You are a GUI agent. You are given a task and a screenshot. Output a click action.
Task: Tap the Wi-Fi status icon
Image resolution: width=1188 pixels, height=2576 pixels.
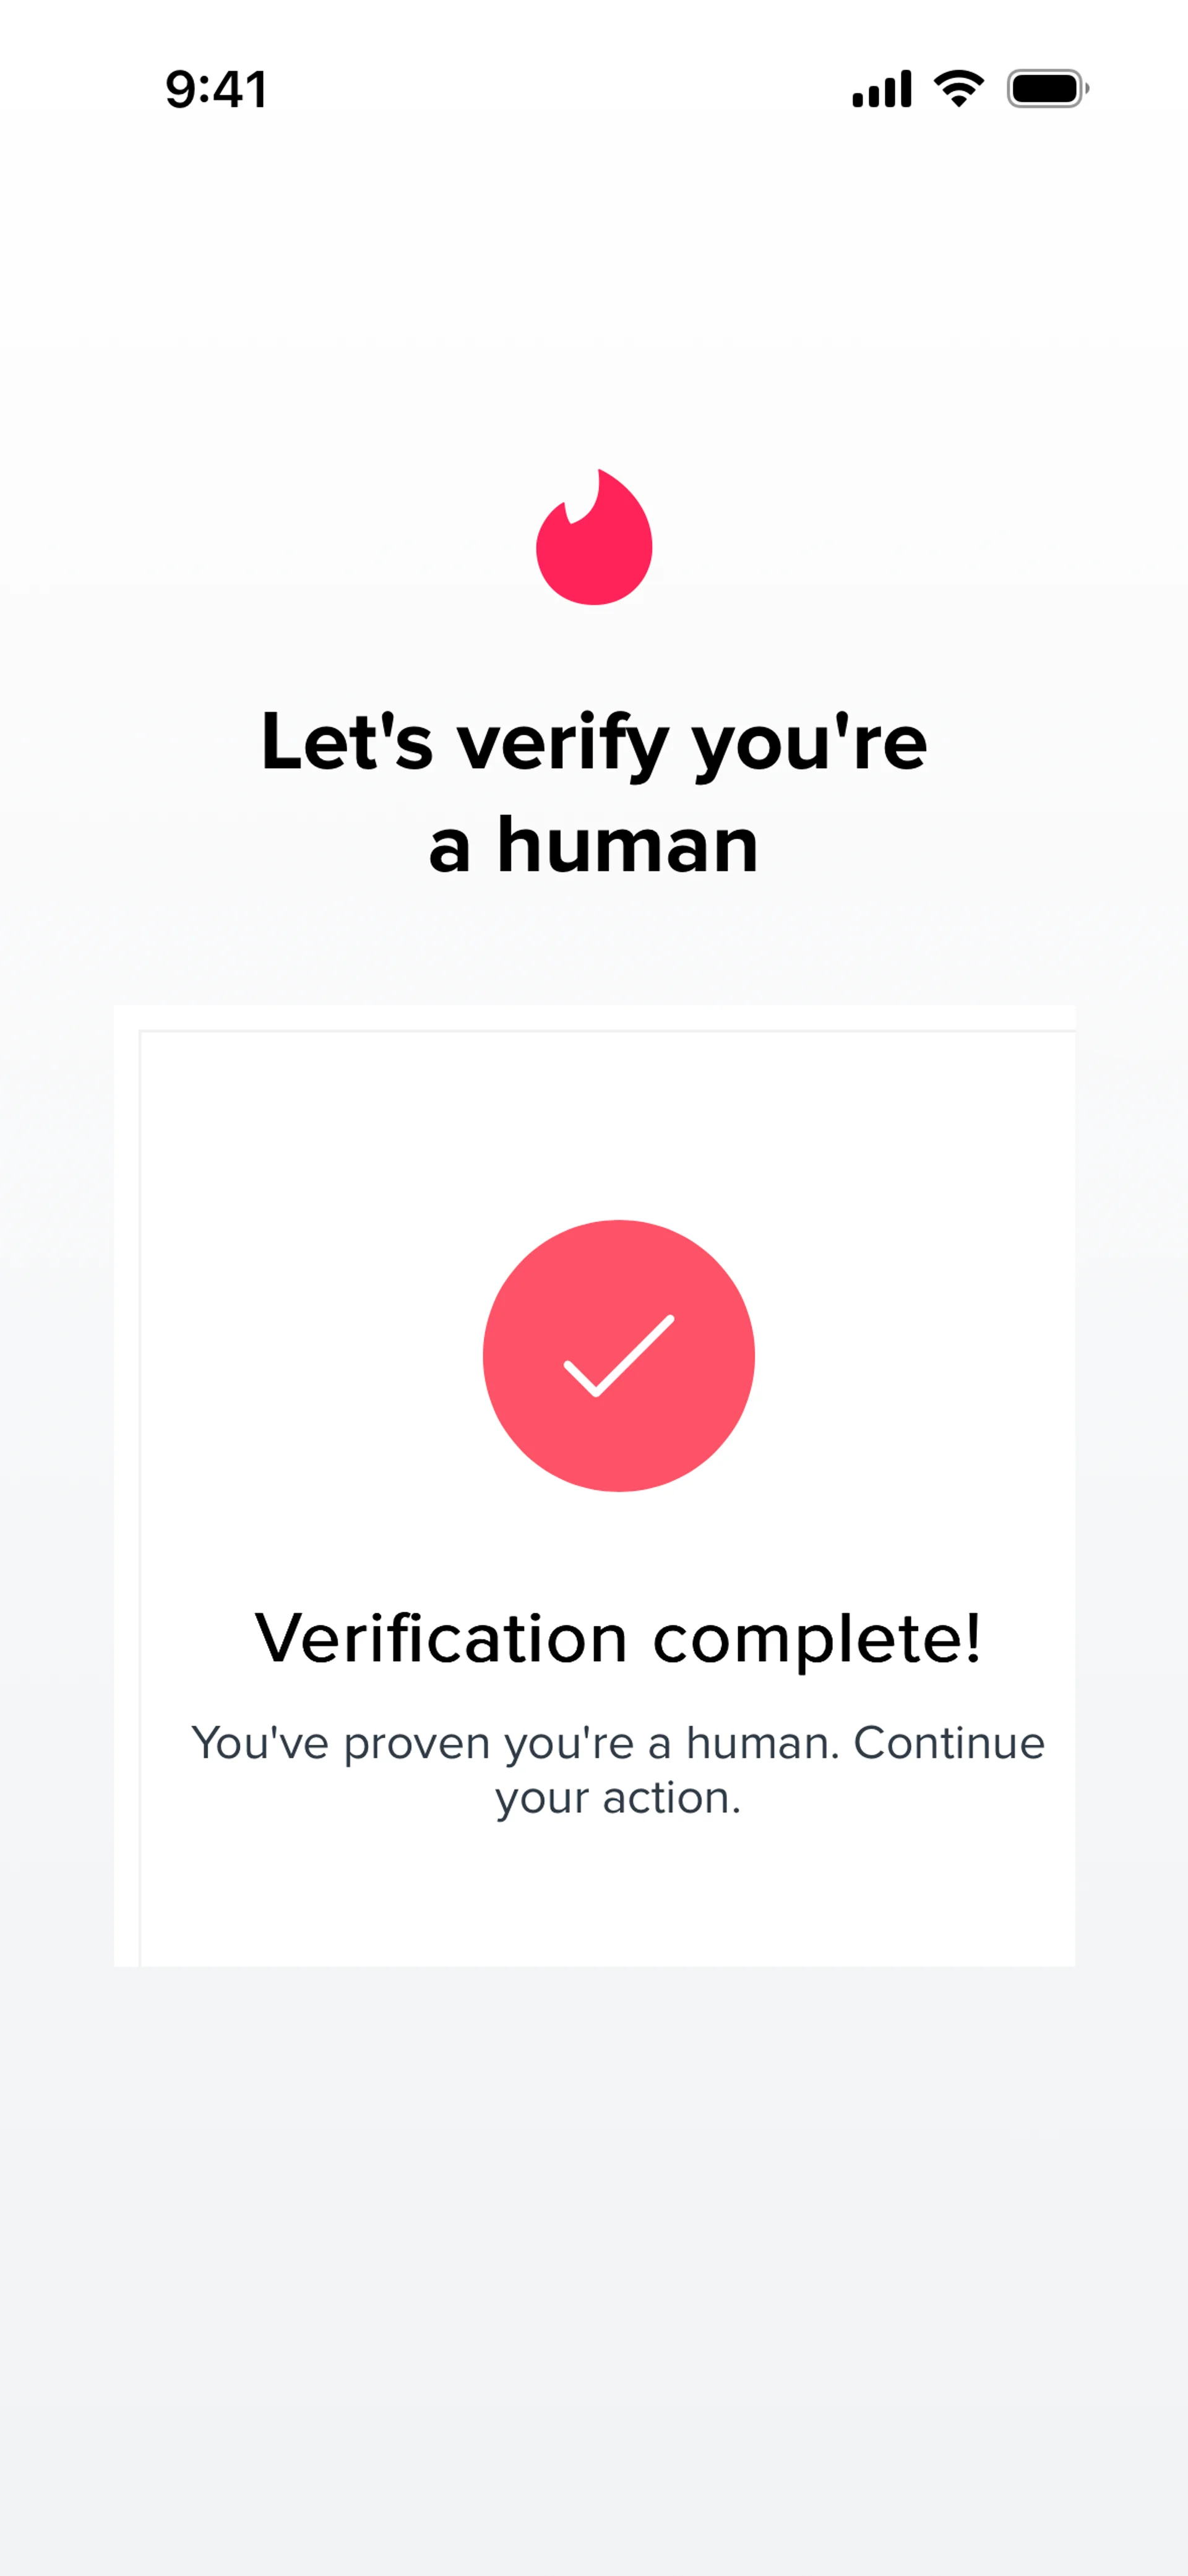tap(958, 89)
